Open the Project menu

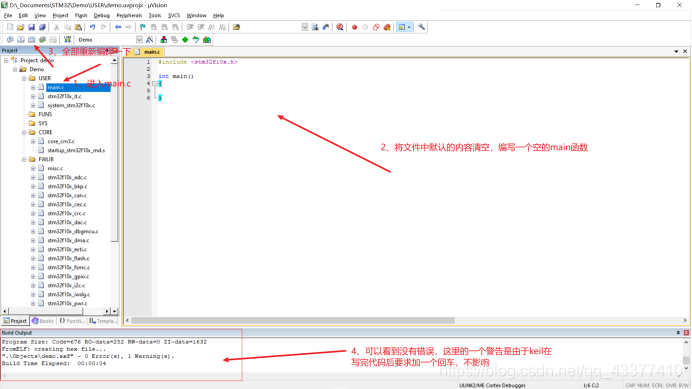pos(60,15)
